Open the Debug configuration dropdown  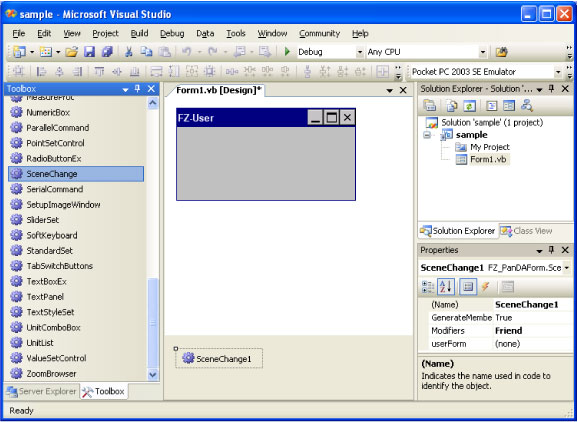click(x=360, y=52)
